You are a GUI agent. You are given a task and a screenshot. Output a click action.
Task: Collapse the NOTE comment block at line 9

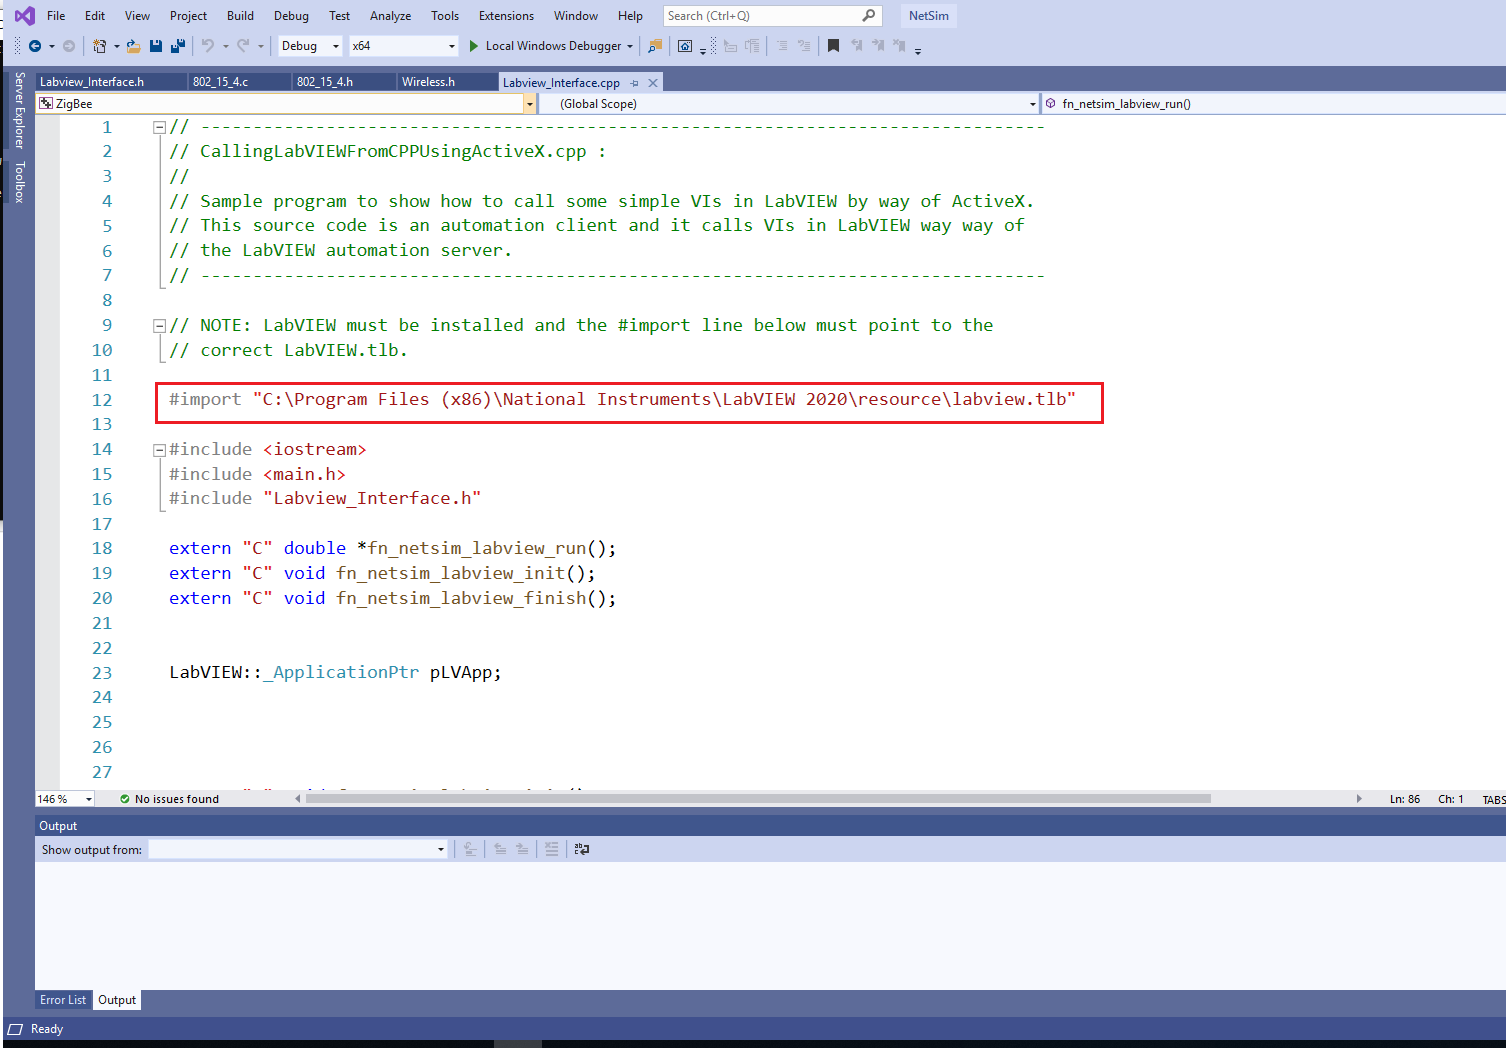point(159,326)
